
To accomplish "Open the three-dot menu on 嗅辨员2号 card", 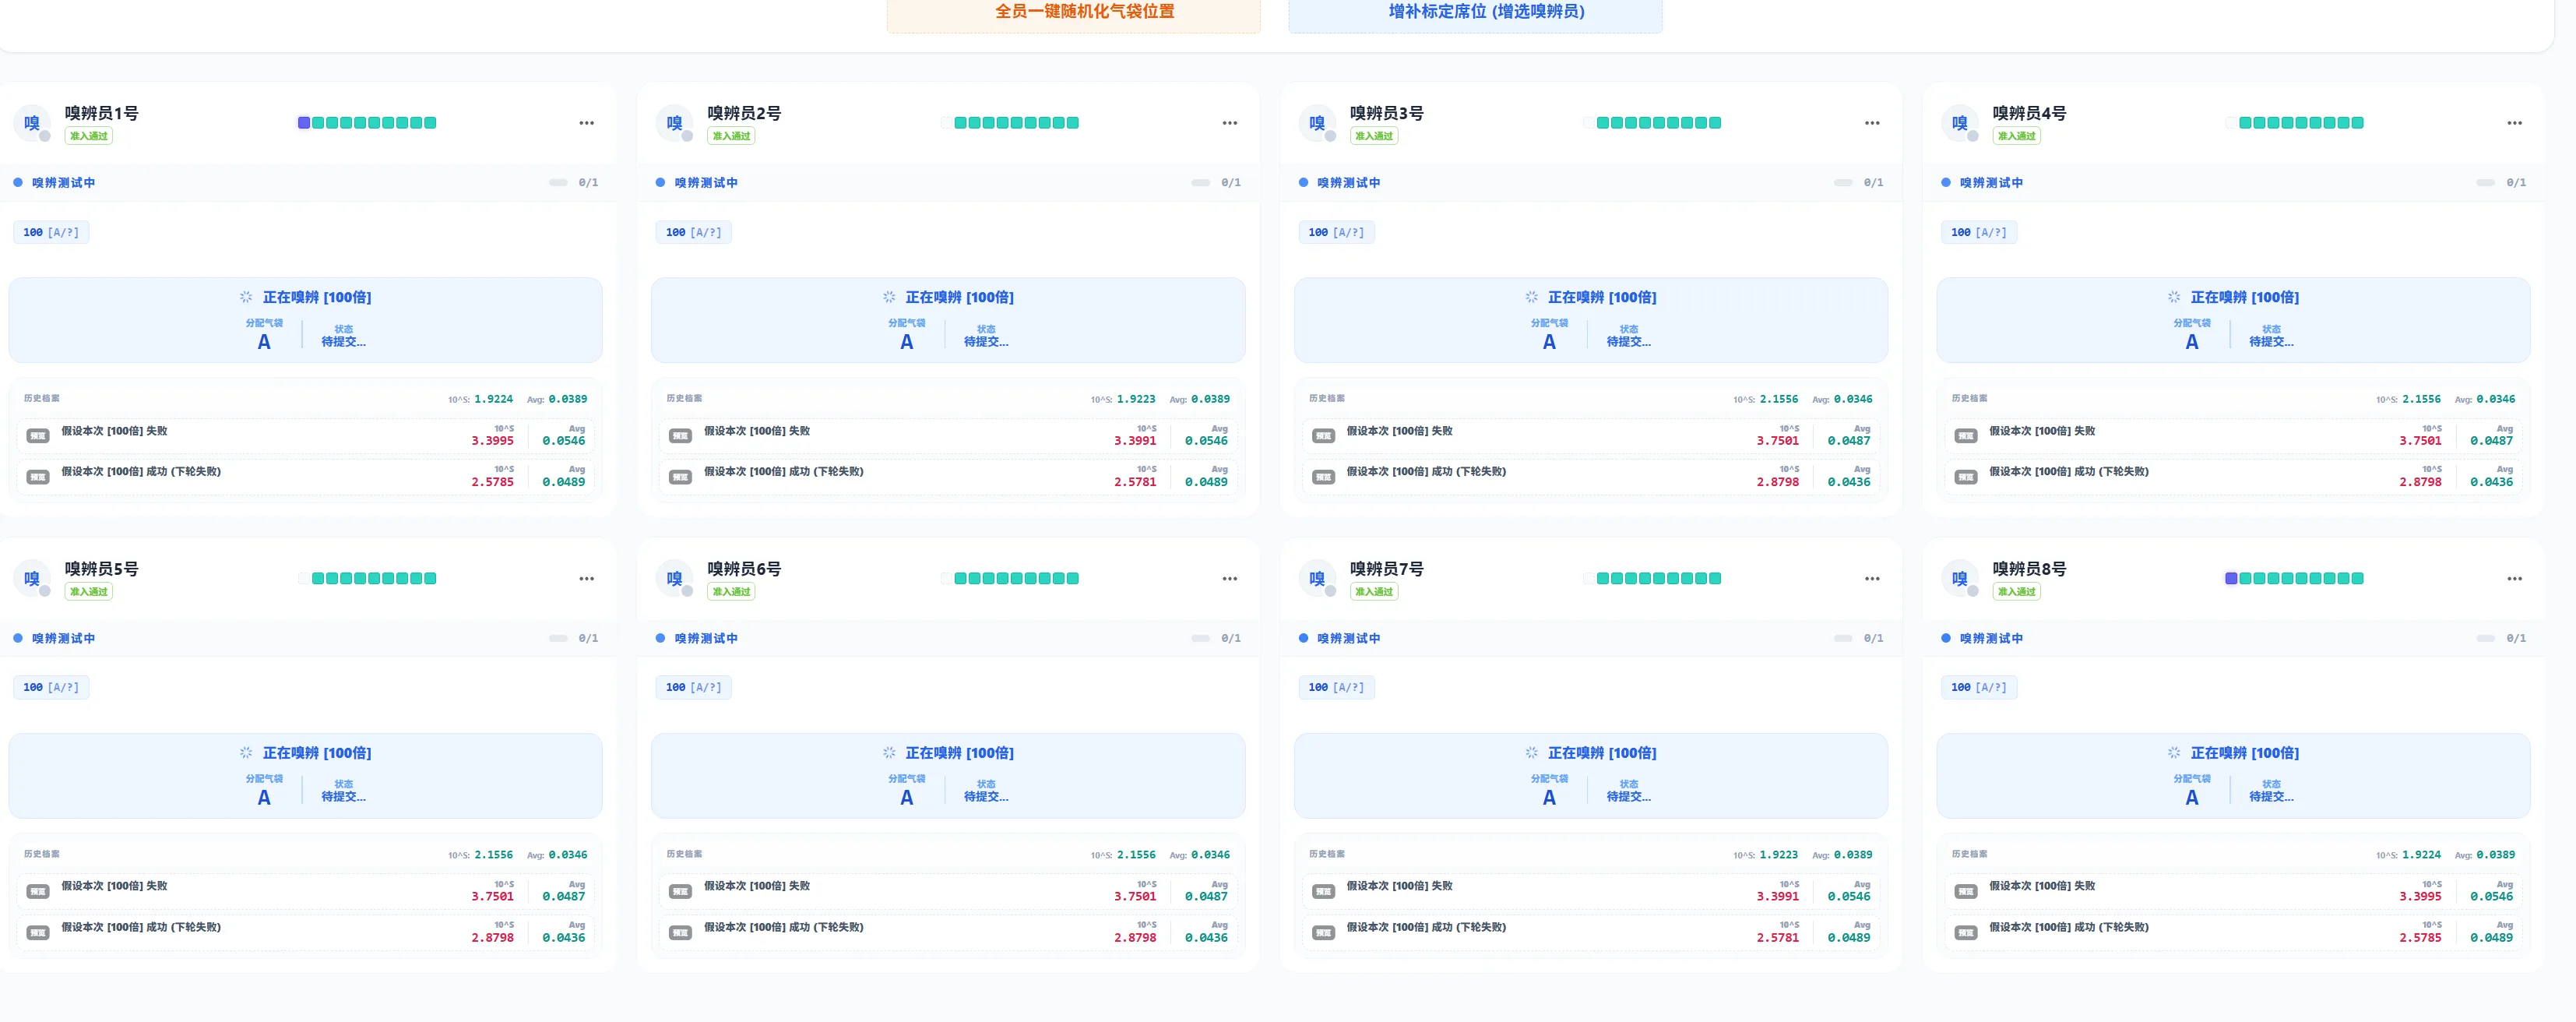I will pyautogui.click(x=1230, y=123).
